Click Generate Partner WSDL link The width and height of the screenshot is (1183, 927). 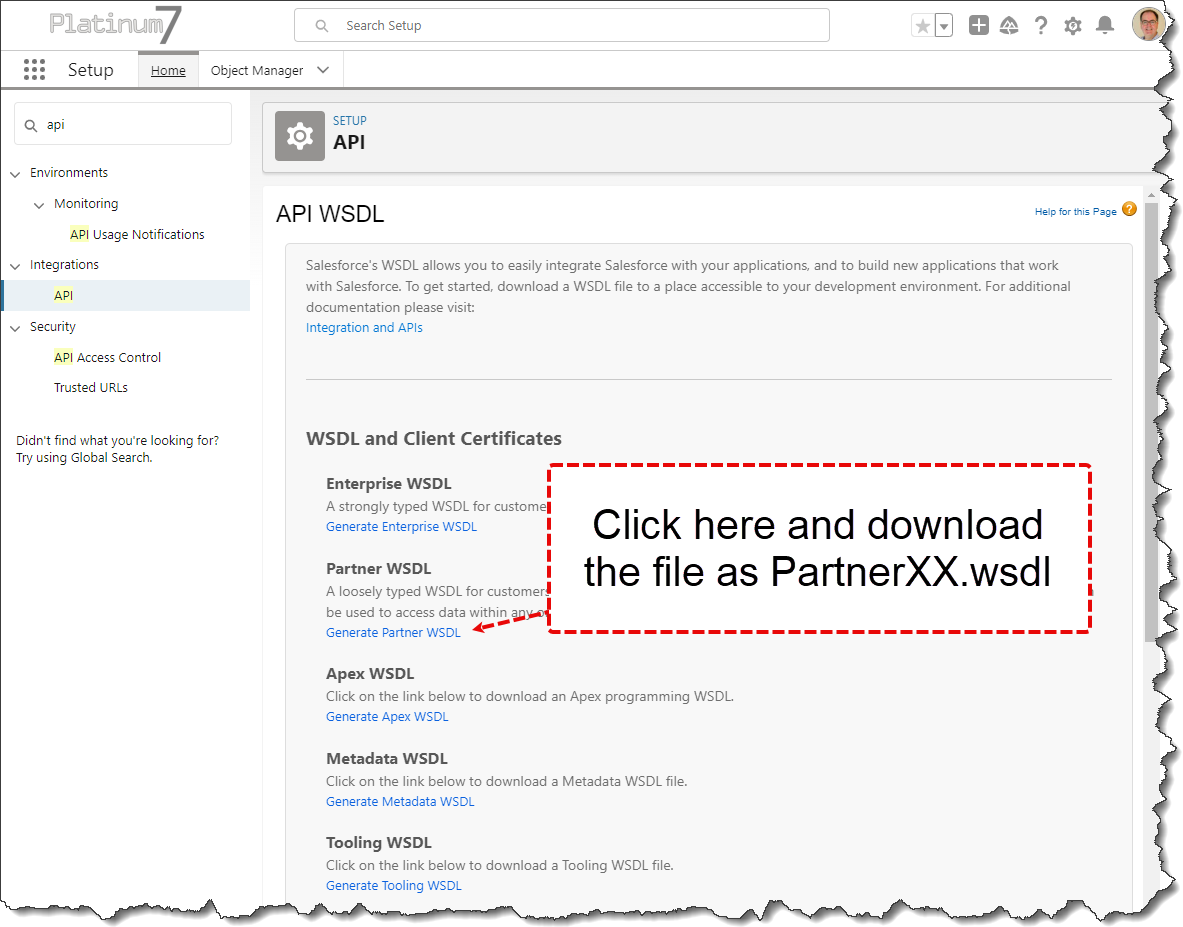pyautogui.click(x=393, y=632)
